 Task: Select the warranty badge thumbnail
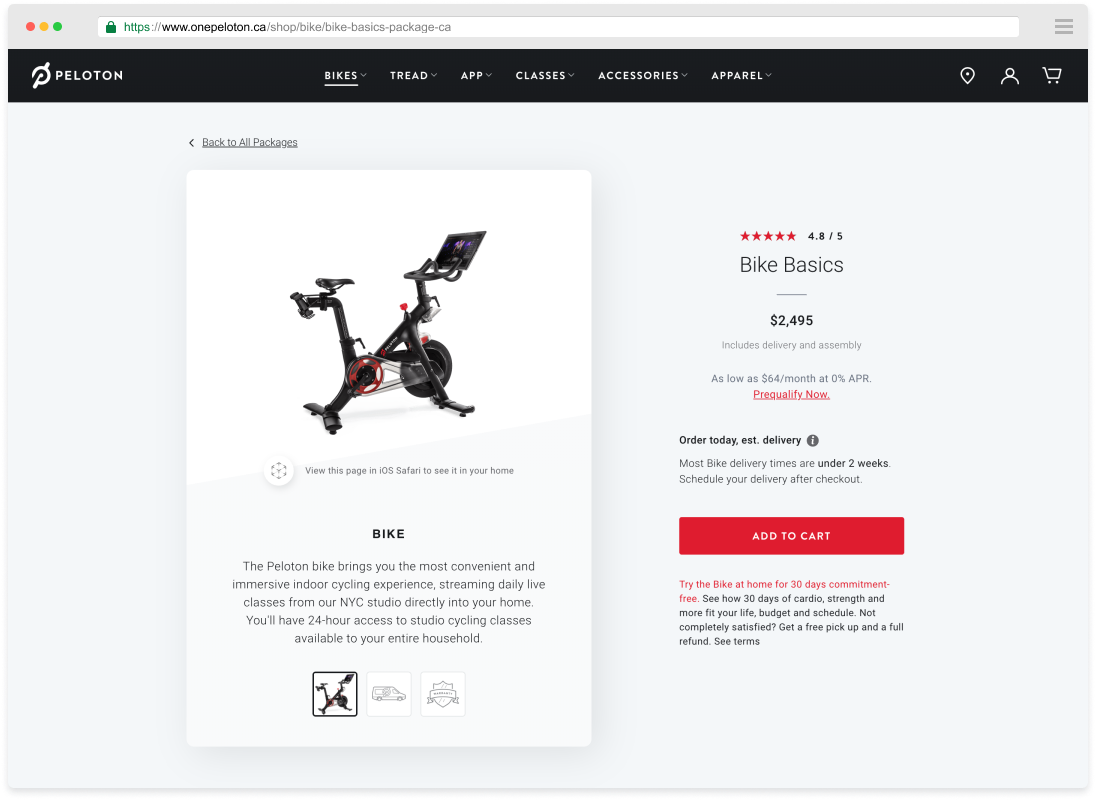click(442, 694)
